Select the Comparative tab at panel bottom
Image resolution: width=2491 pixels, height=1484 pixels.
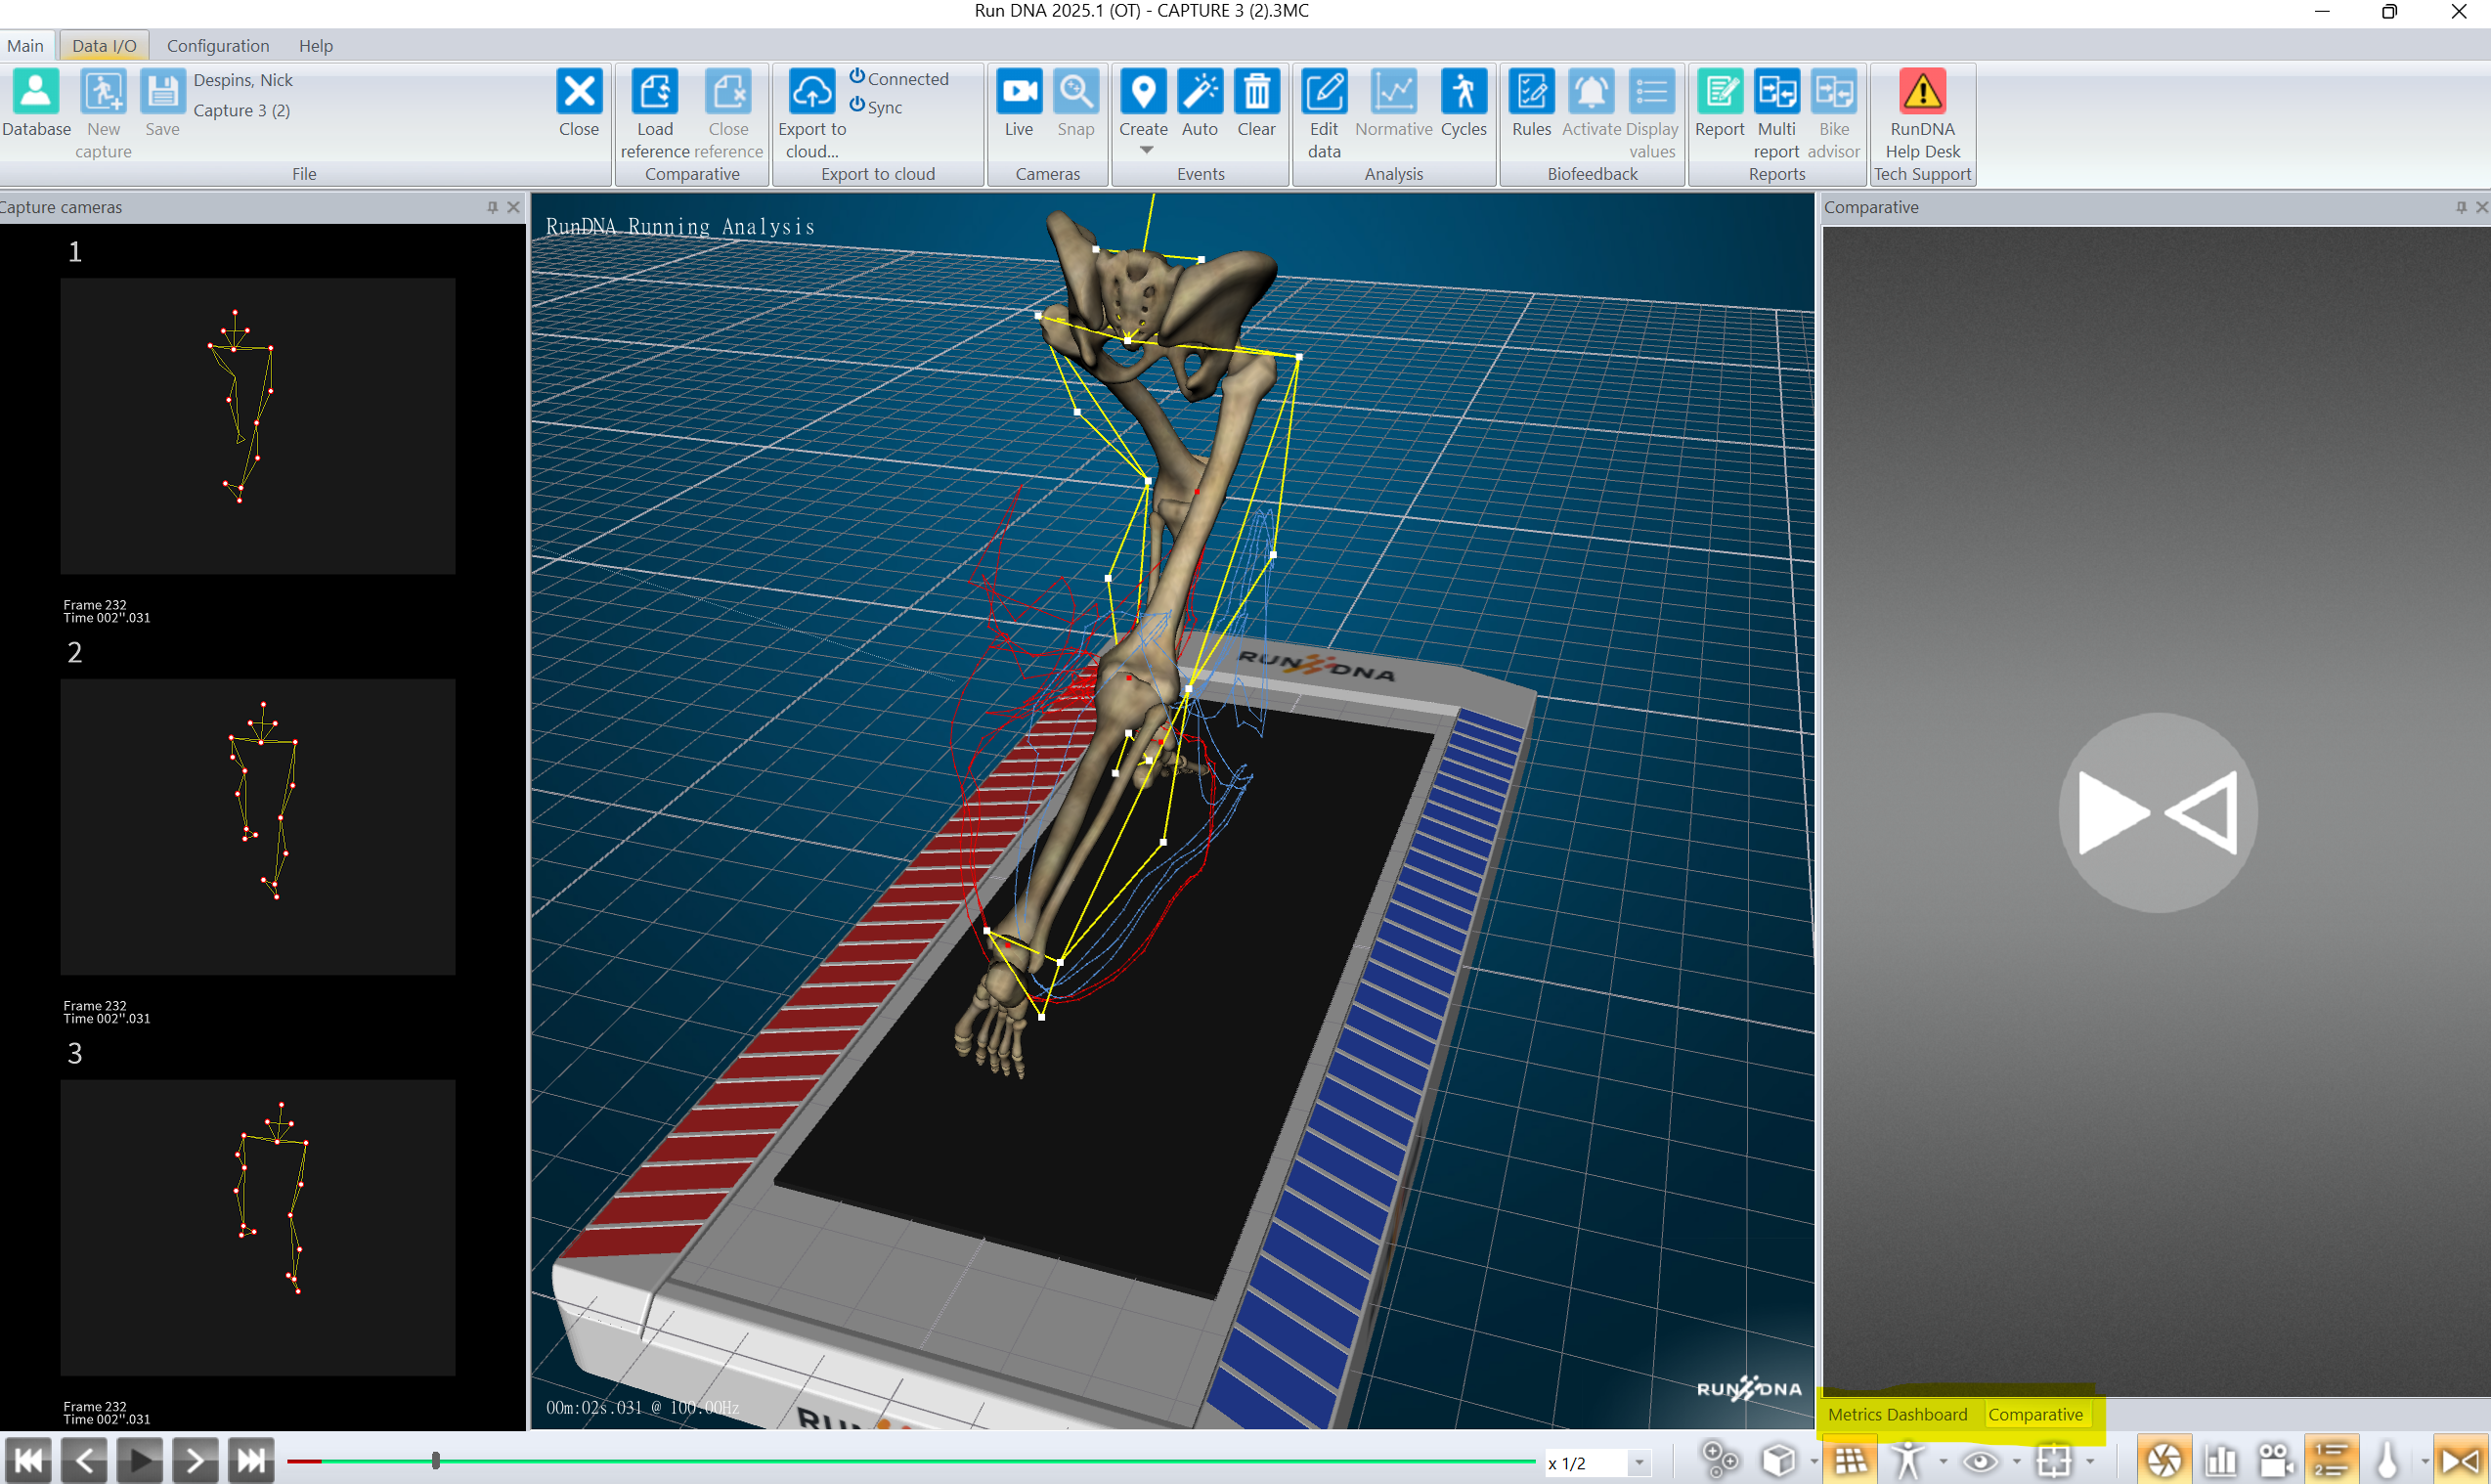point(2035,1414)
